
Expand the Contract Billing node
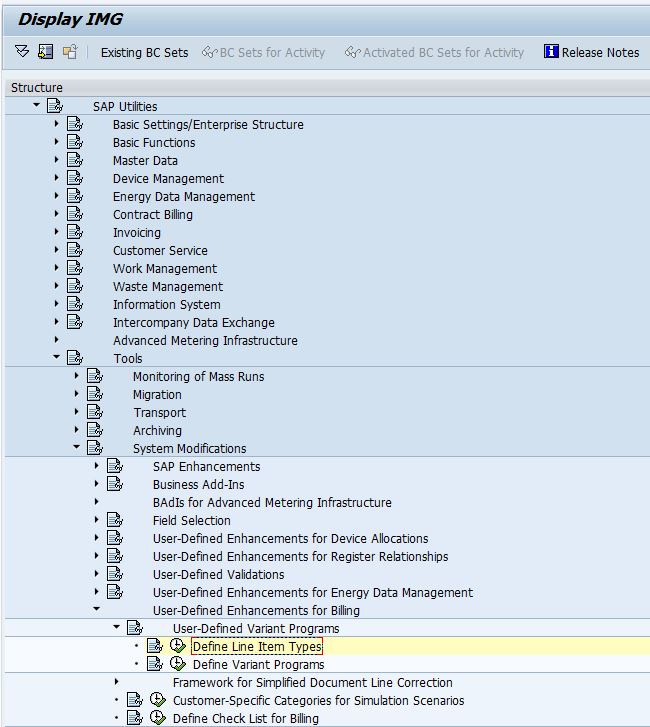tap(56, 214)
